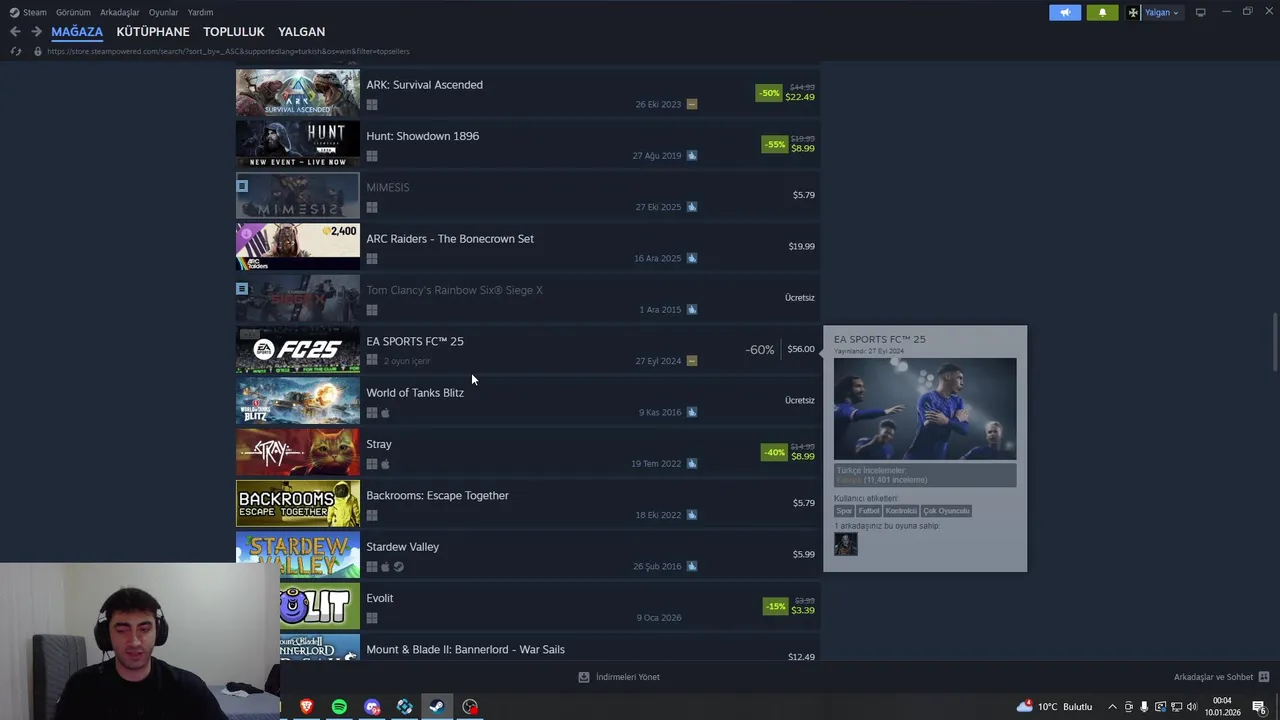Switch to the MAĞAZA tab
This screenshot has width=1280, height=720.
[x=77, y=32]
